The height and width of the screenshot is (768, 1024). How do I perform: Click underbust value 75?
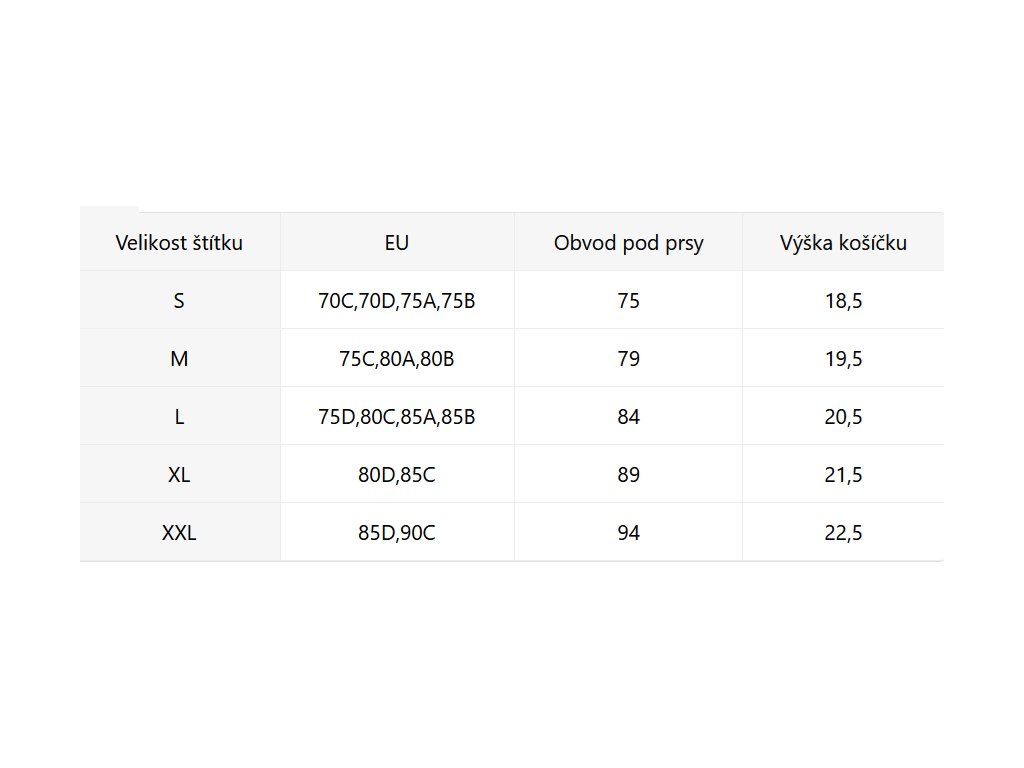click(x=628, y=301)
